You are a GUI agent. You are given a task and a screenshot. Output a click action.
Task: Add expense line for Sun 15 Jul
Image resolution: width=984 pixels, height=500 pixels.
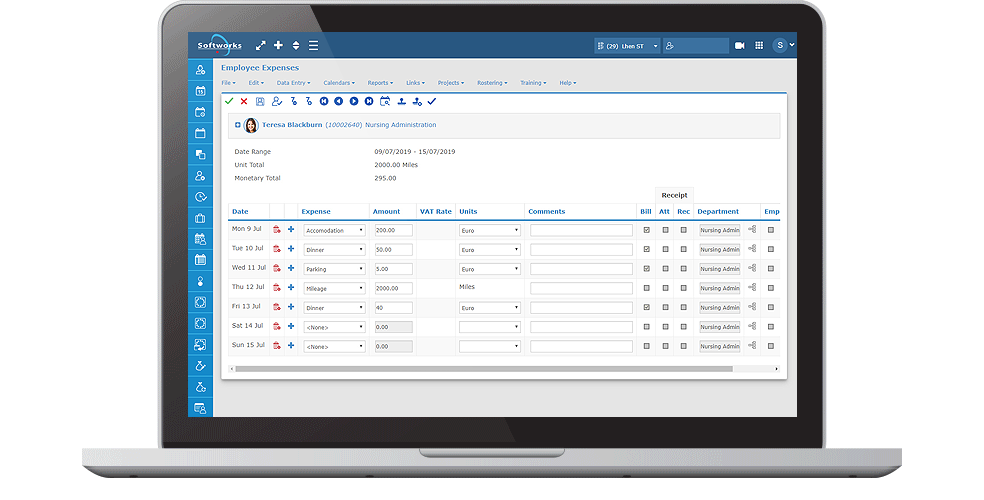(291, 346)
